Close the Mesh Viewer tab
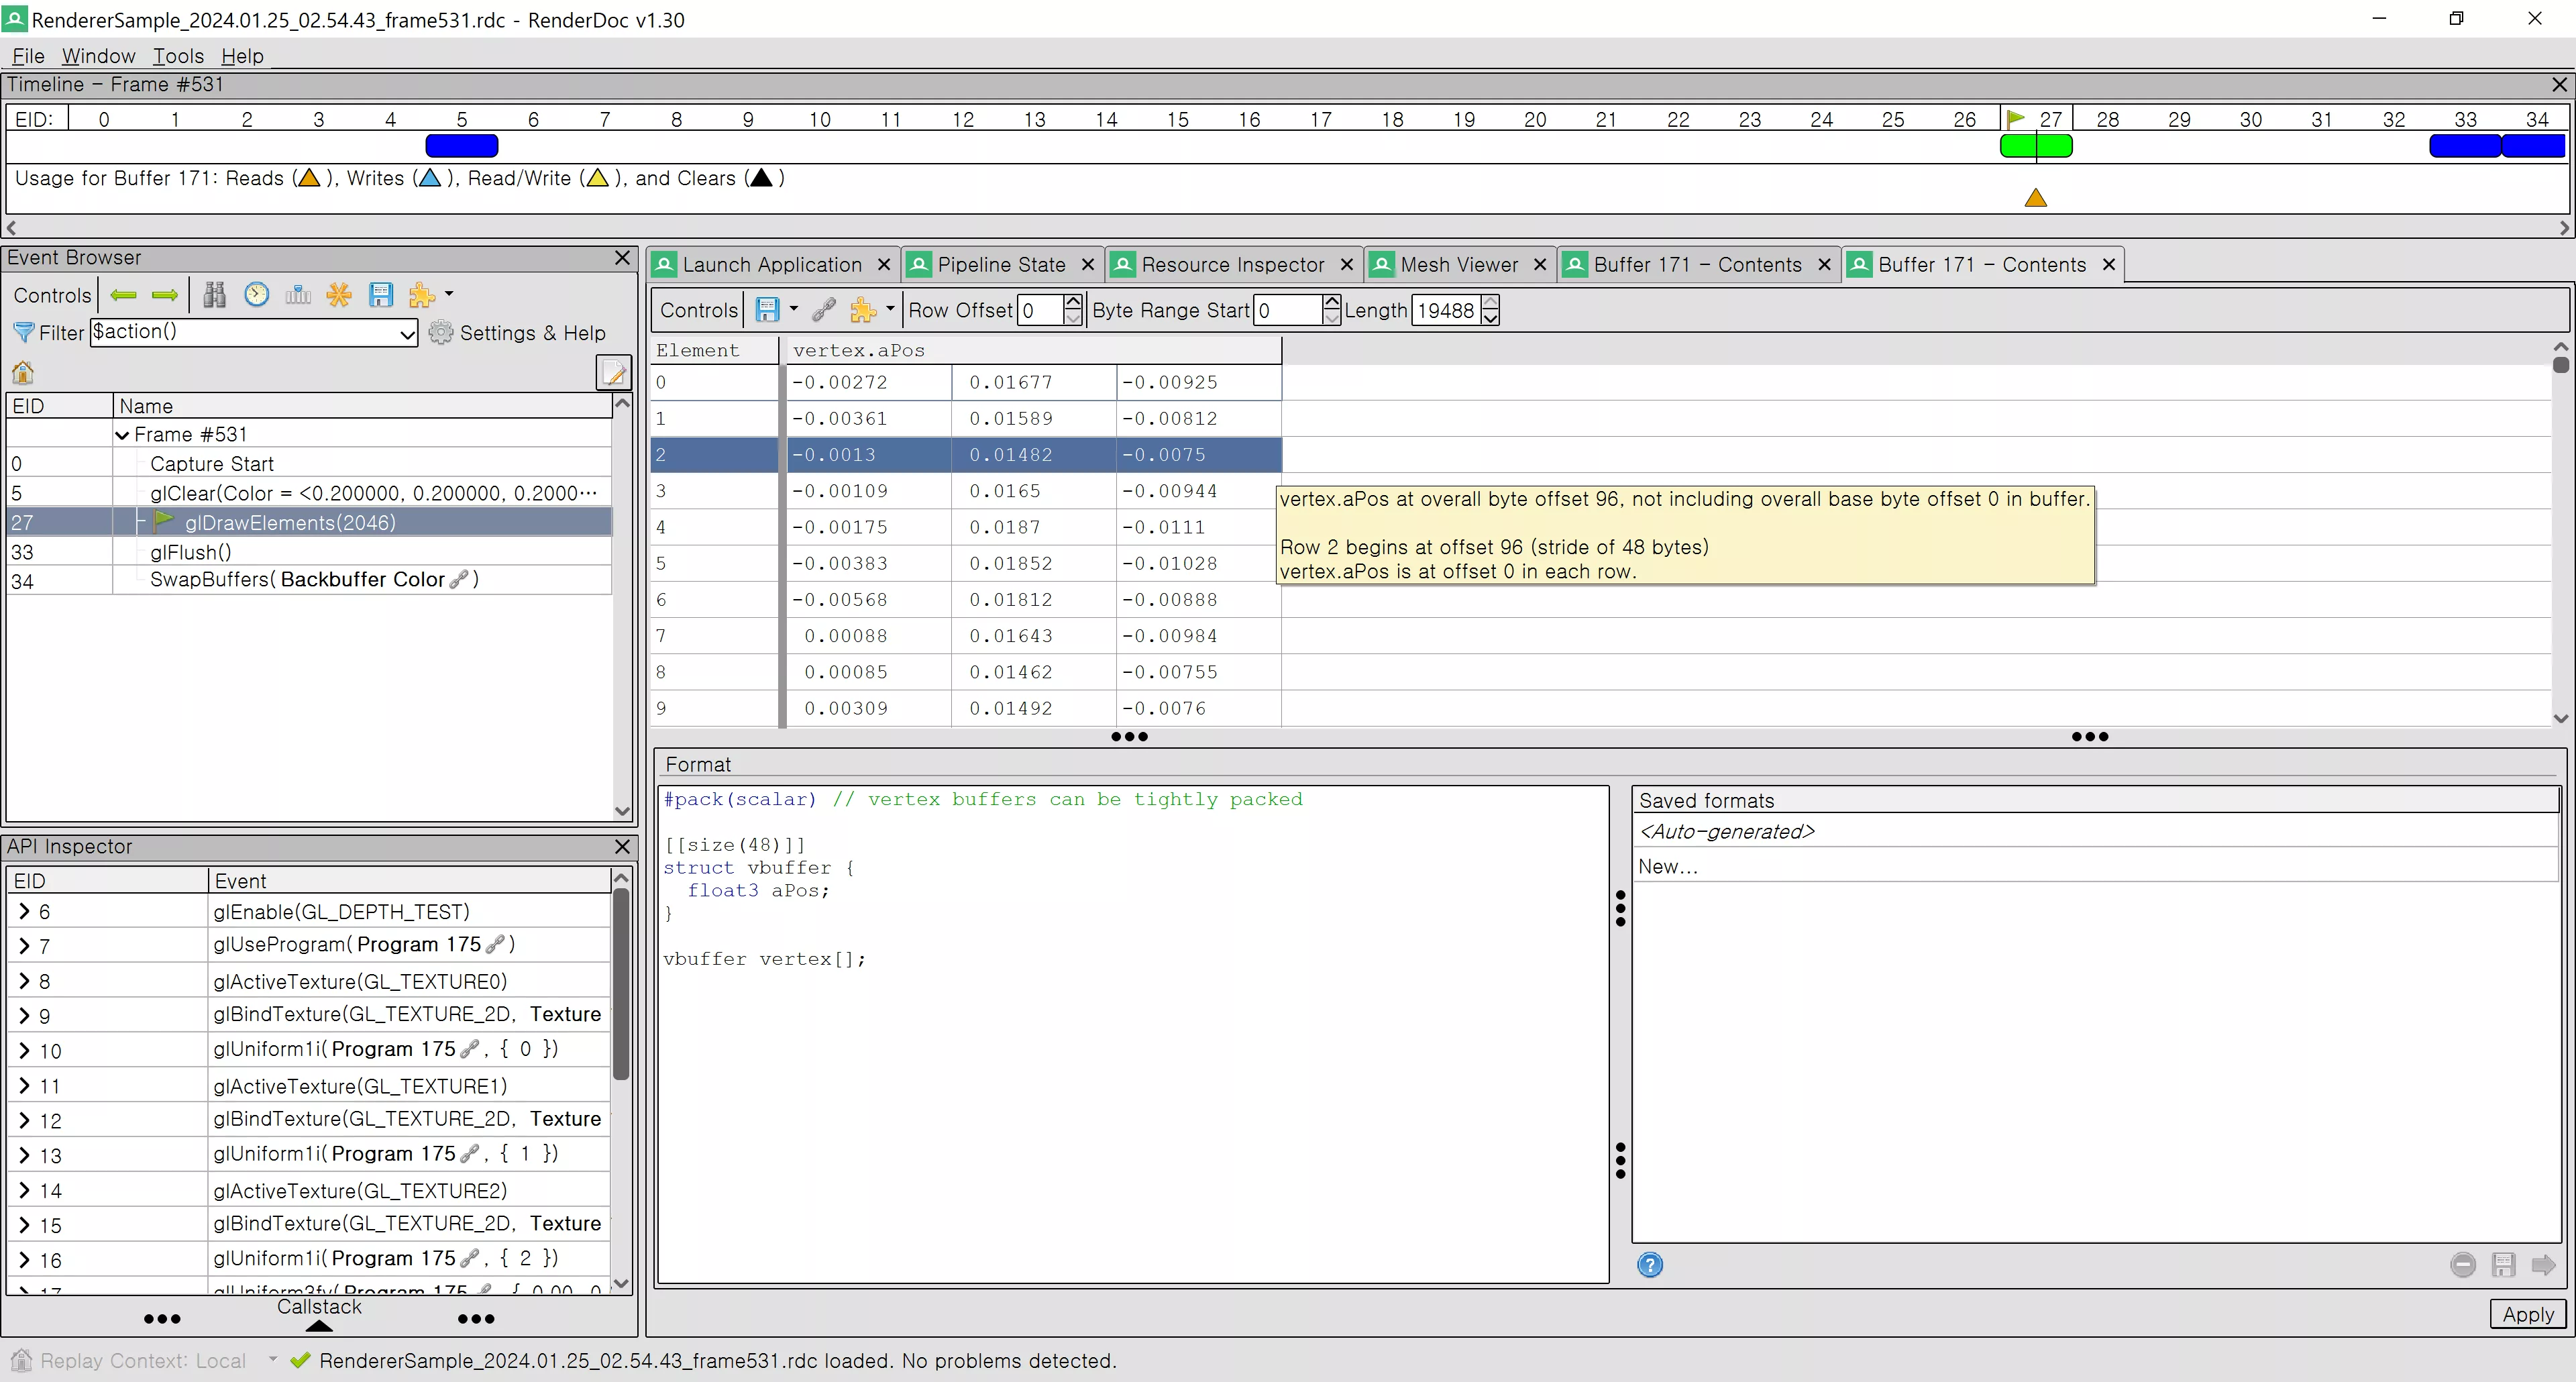The image size is (2576, 1382). coord(1540,264)
